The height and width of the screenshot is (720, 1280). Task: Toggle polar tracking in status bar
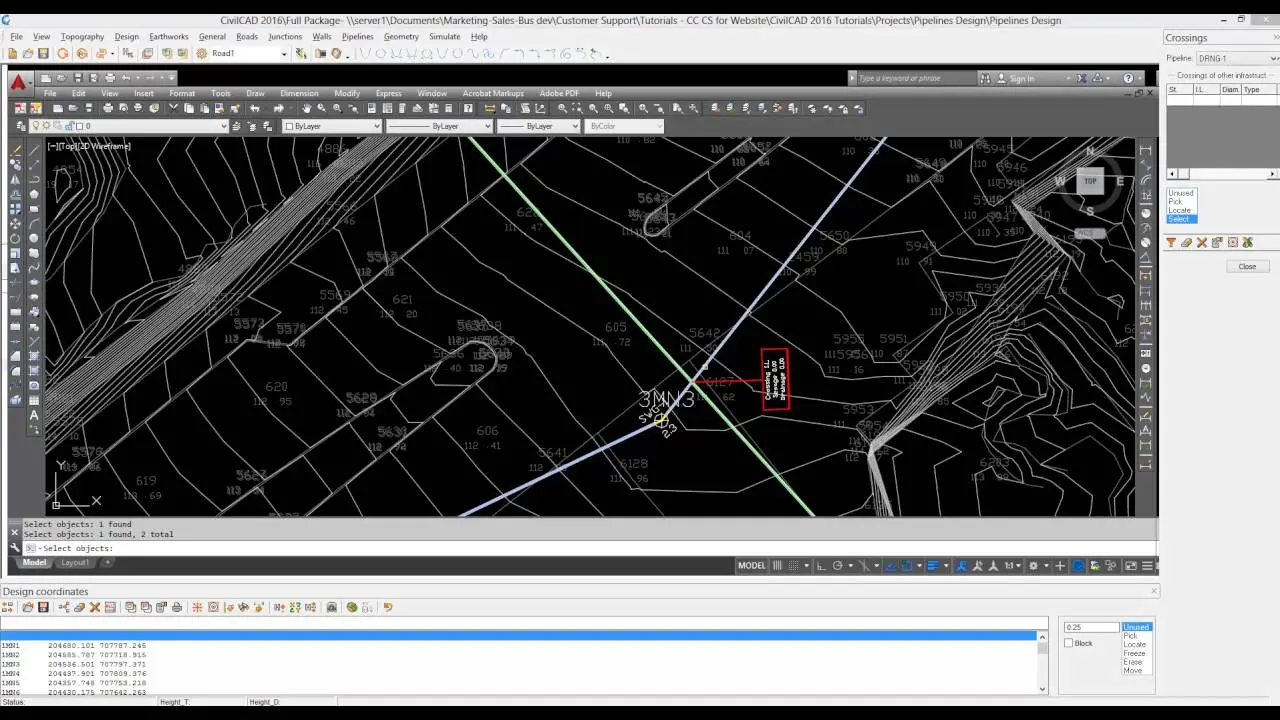838,566
